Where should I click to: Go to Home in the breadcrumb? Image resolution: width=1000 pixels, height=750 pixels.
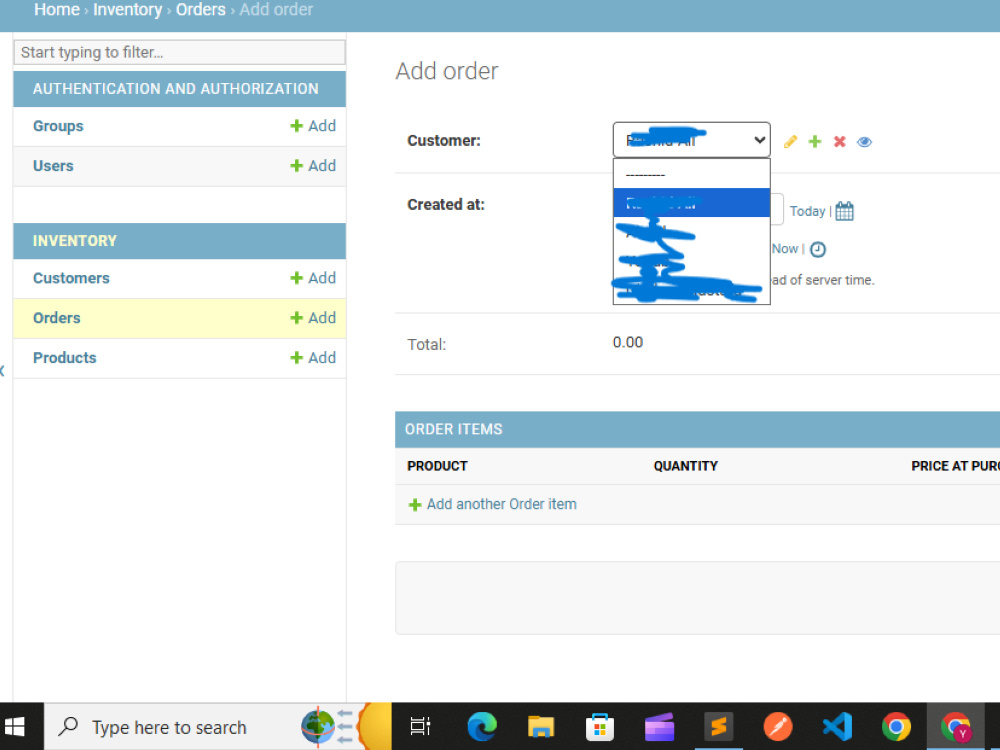[x=57, y=10]
